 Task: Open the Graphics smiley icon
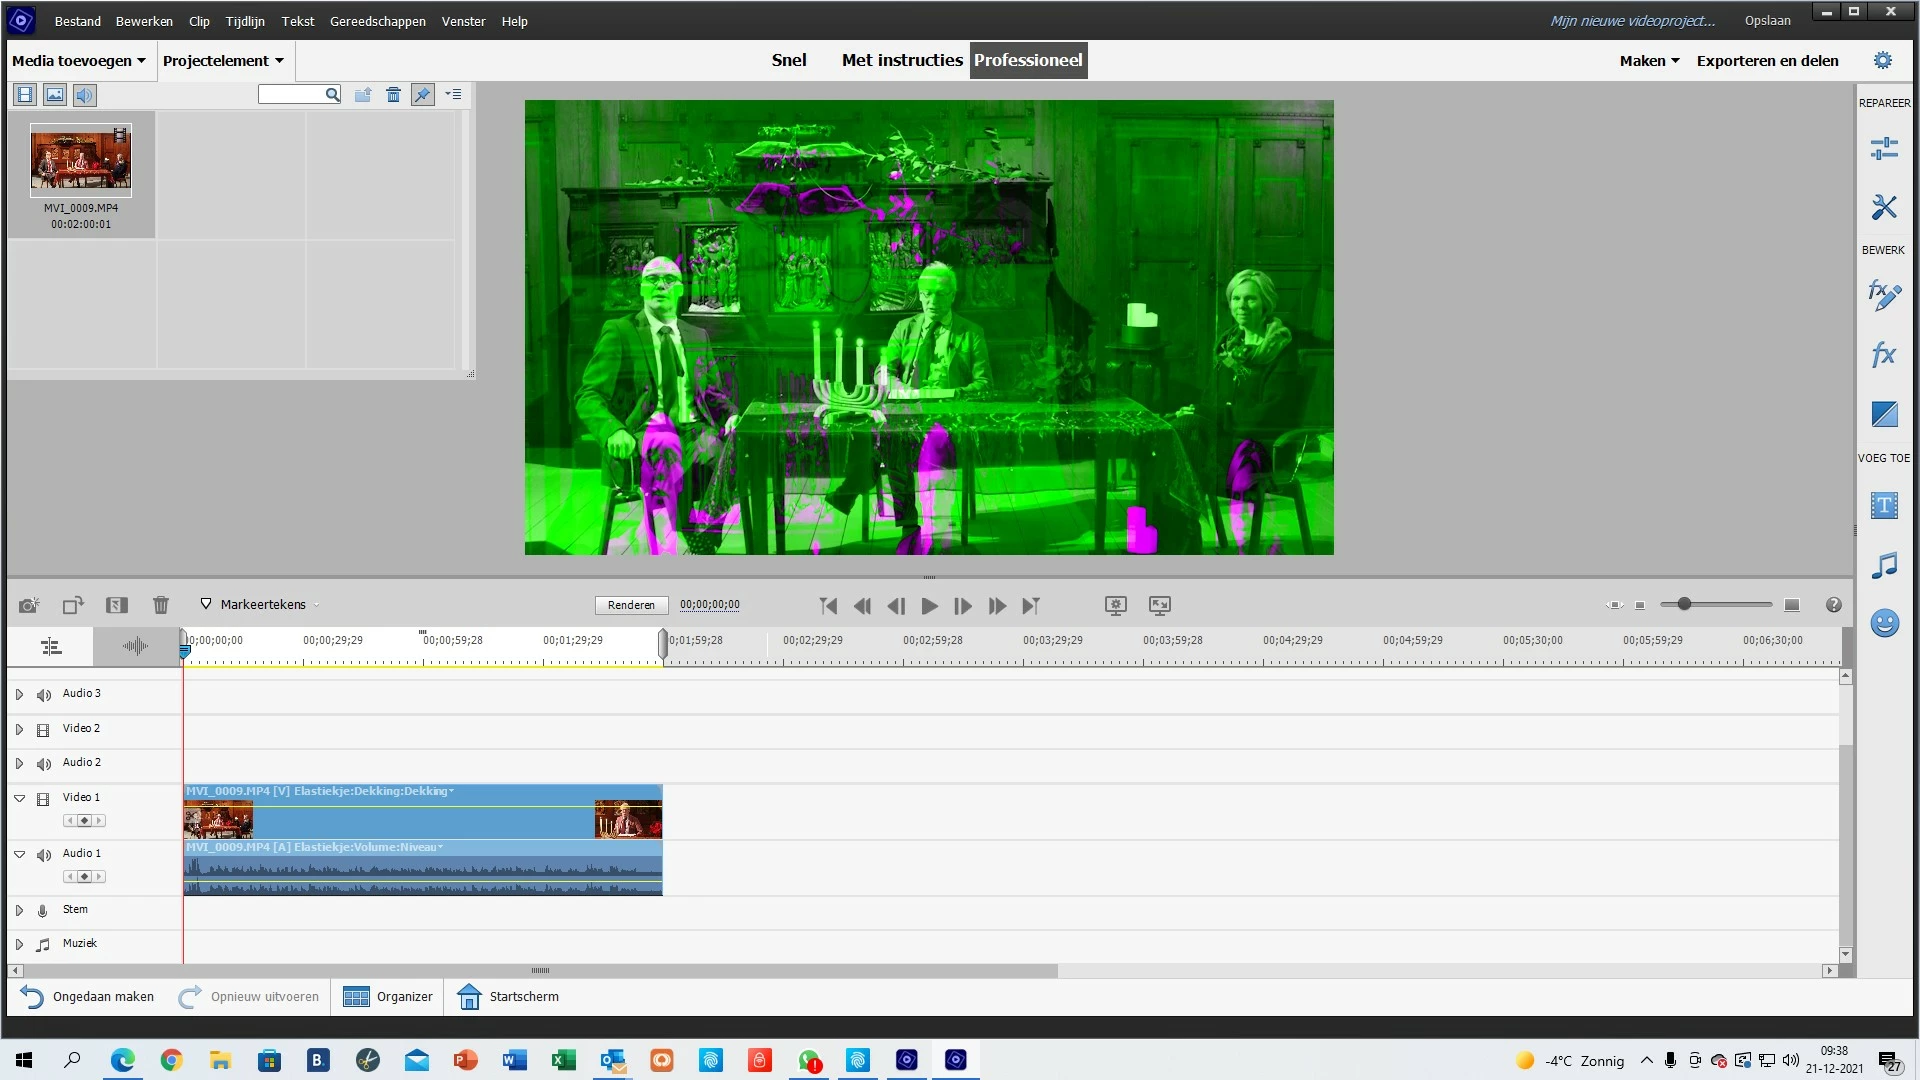click(1884, 624)
